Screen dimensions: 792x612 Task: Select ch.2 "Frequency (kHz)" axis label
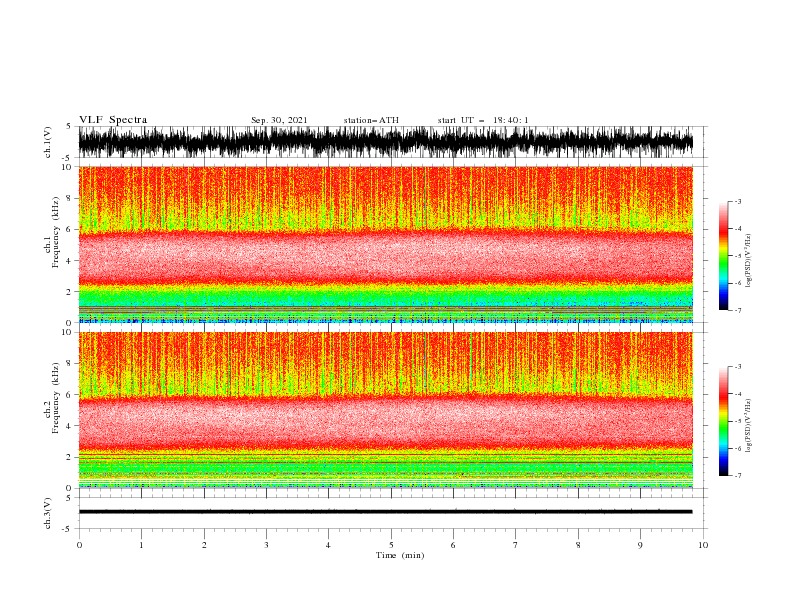point(56,398)
